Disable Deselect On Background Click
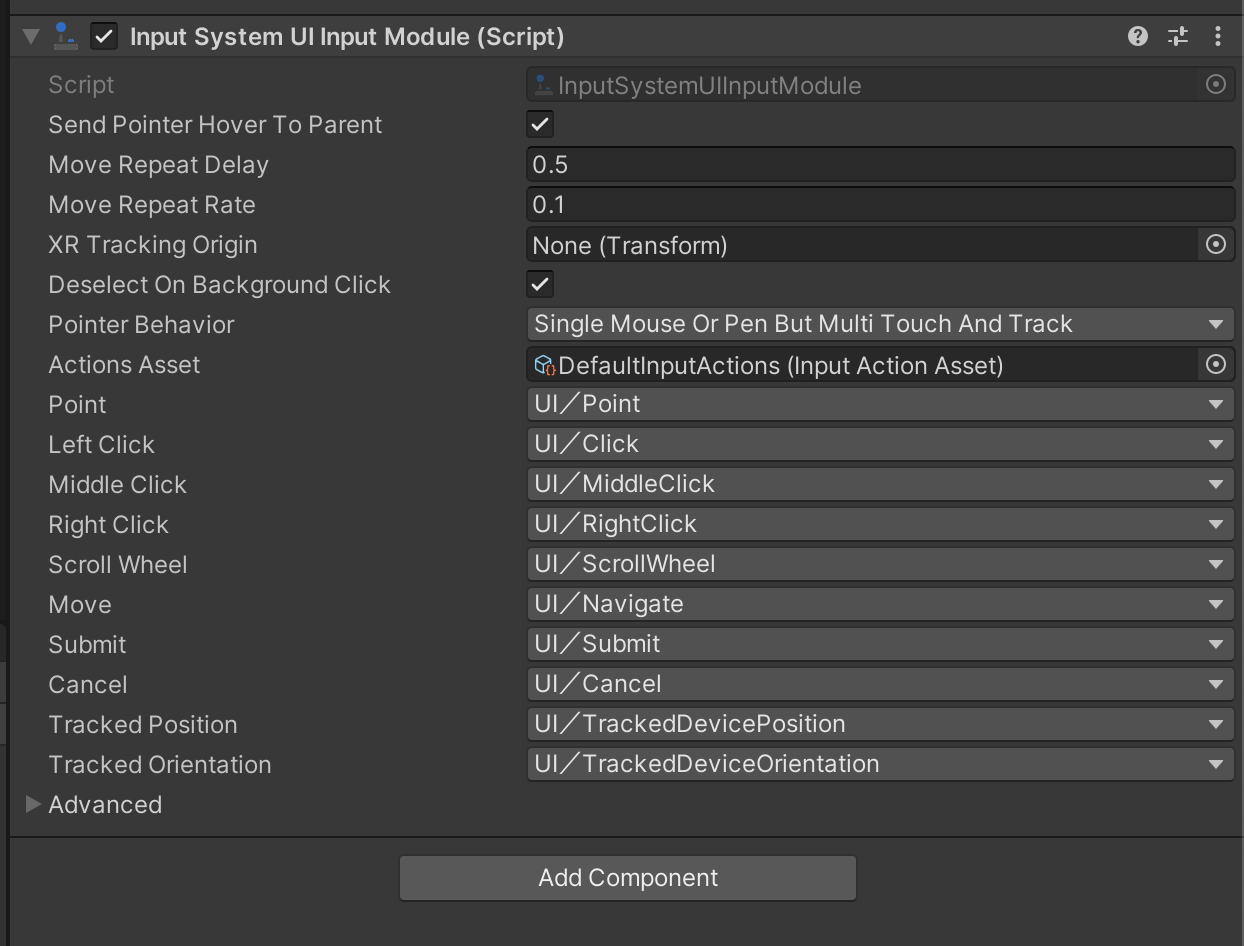Screen dimensions: 1244x946 pos(539,284)
